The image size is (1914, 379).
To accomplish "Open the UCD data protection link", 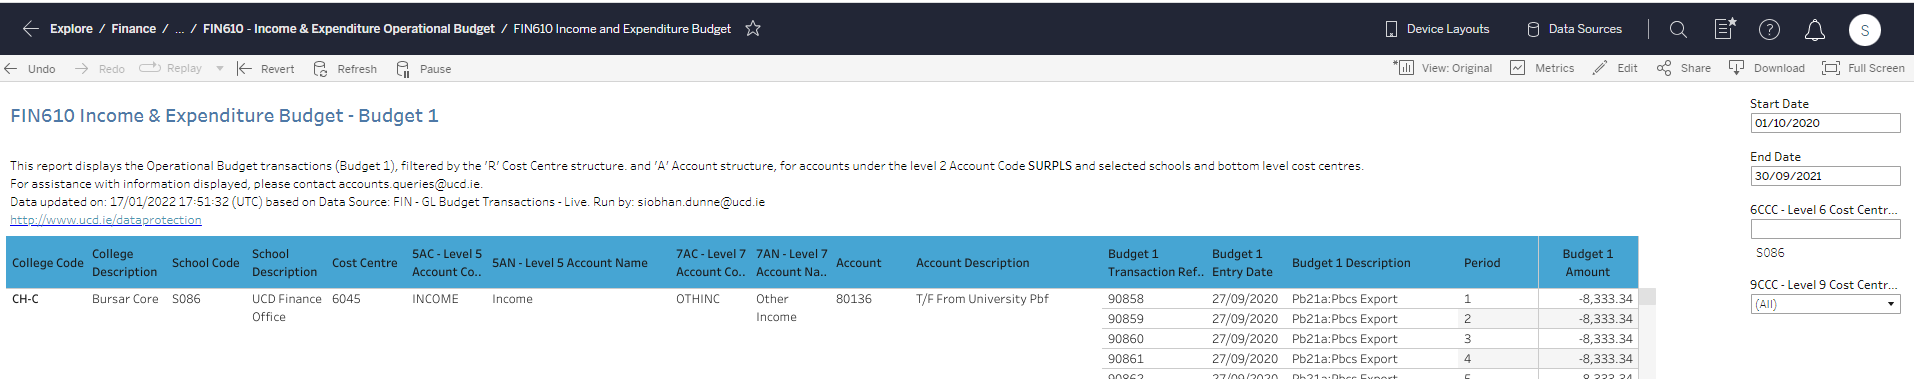I will (106, 220).
